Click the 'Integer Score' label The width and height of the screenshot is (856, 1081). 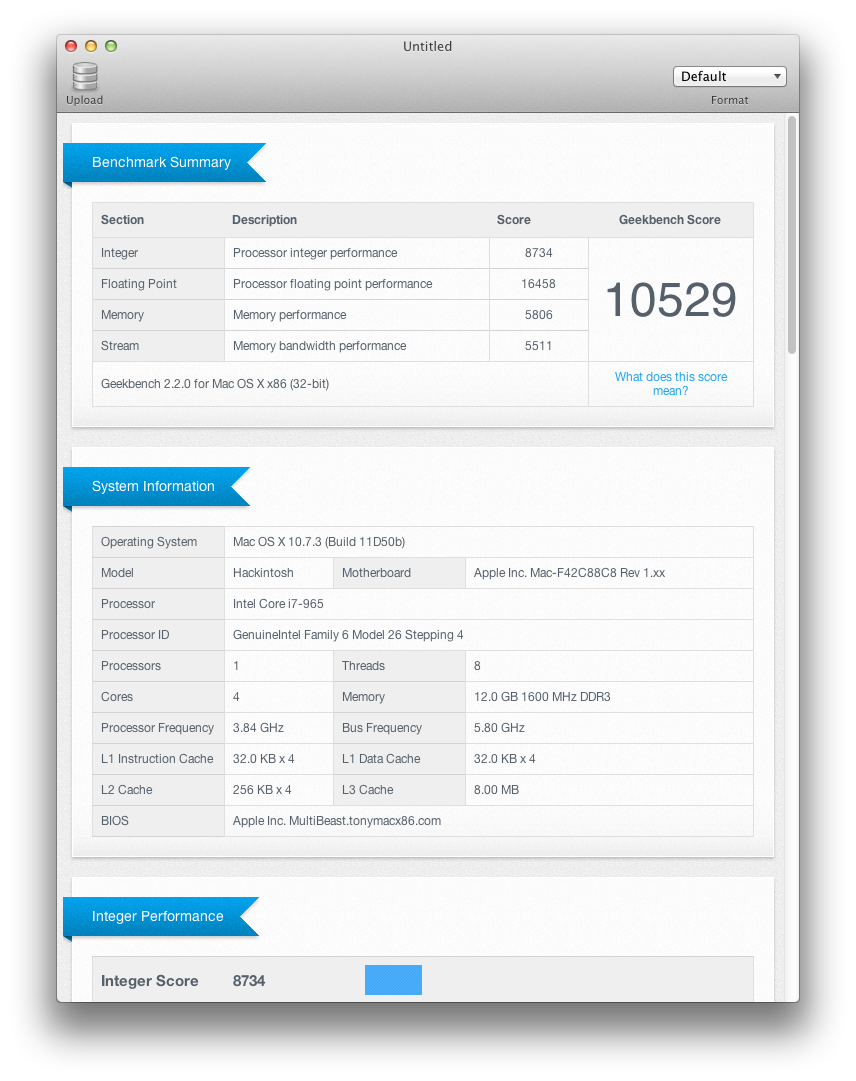tap(150, 981)
